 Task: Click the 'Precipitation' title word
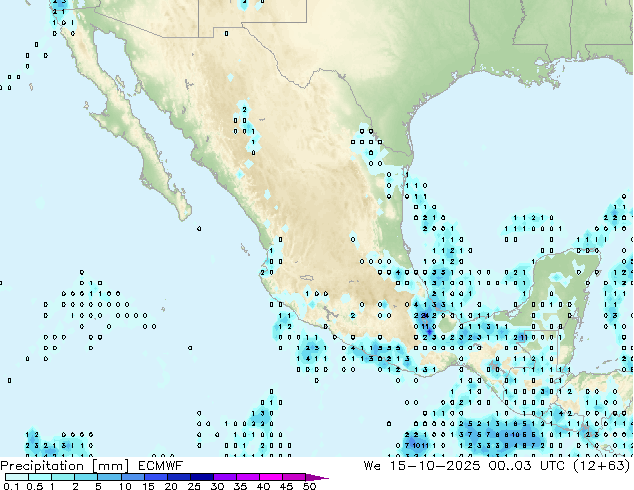(x=42, y=466)
